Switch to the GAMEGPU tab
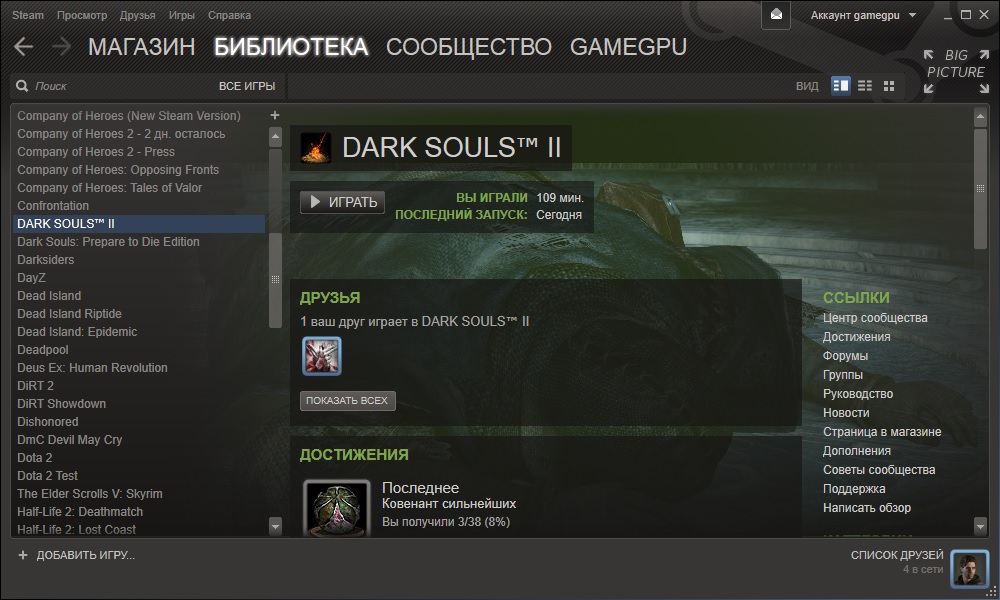Image resolution: width=1000 pixels, height=600 pixels. (628, 47)
